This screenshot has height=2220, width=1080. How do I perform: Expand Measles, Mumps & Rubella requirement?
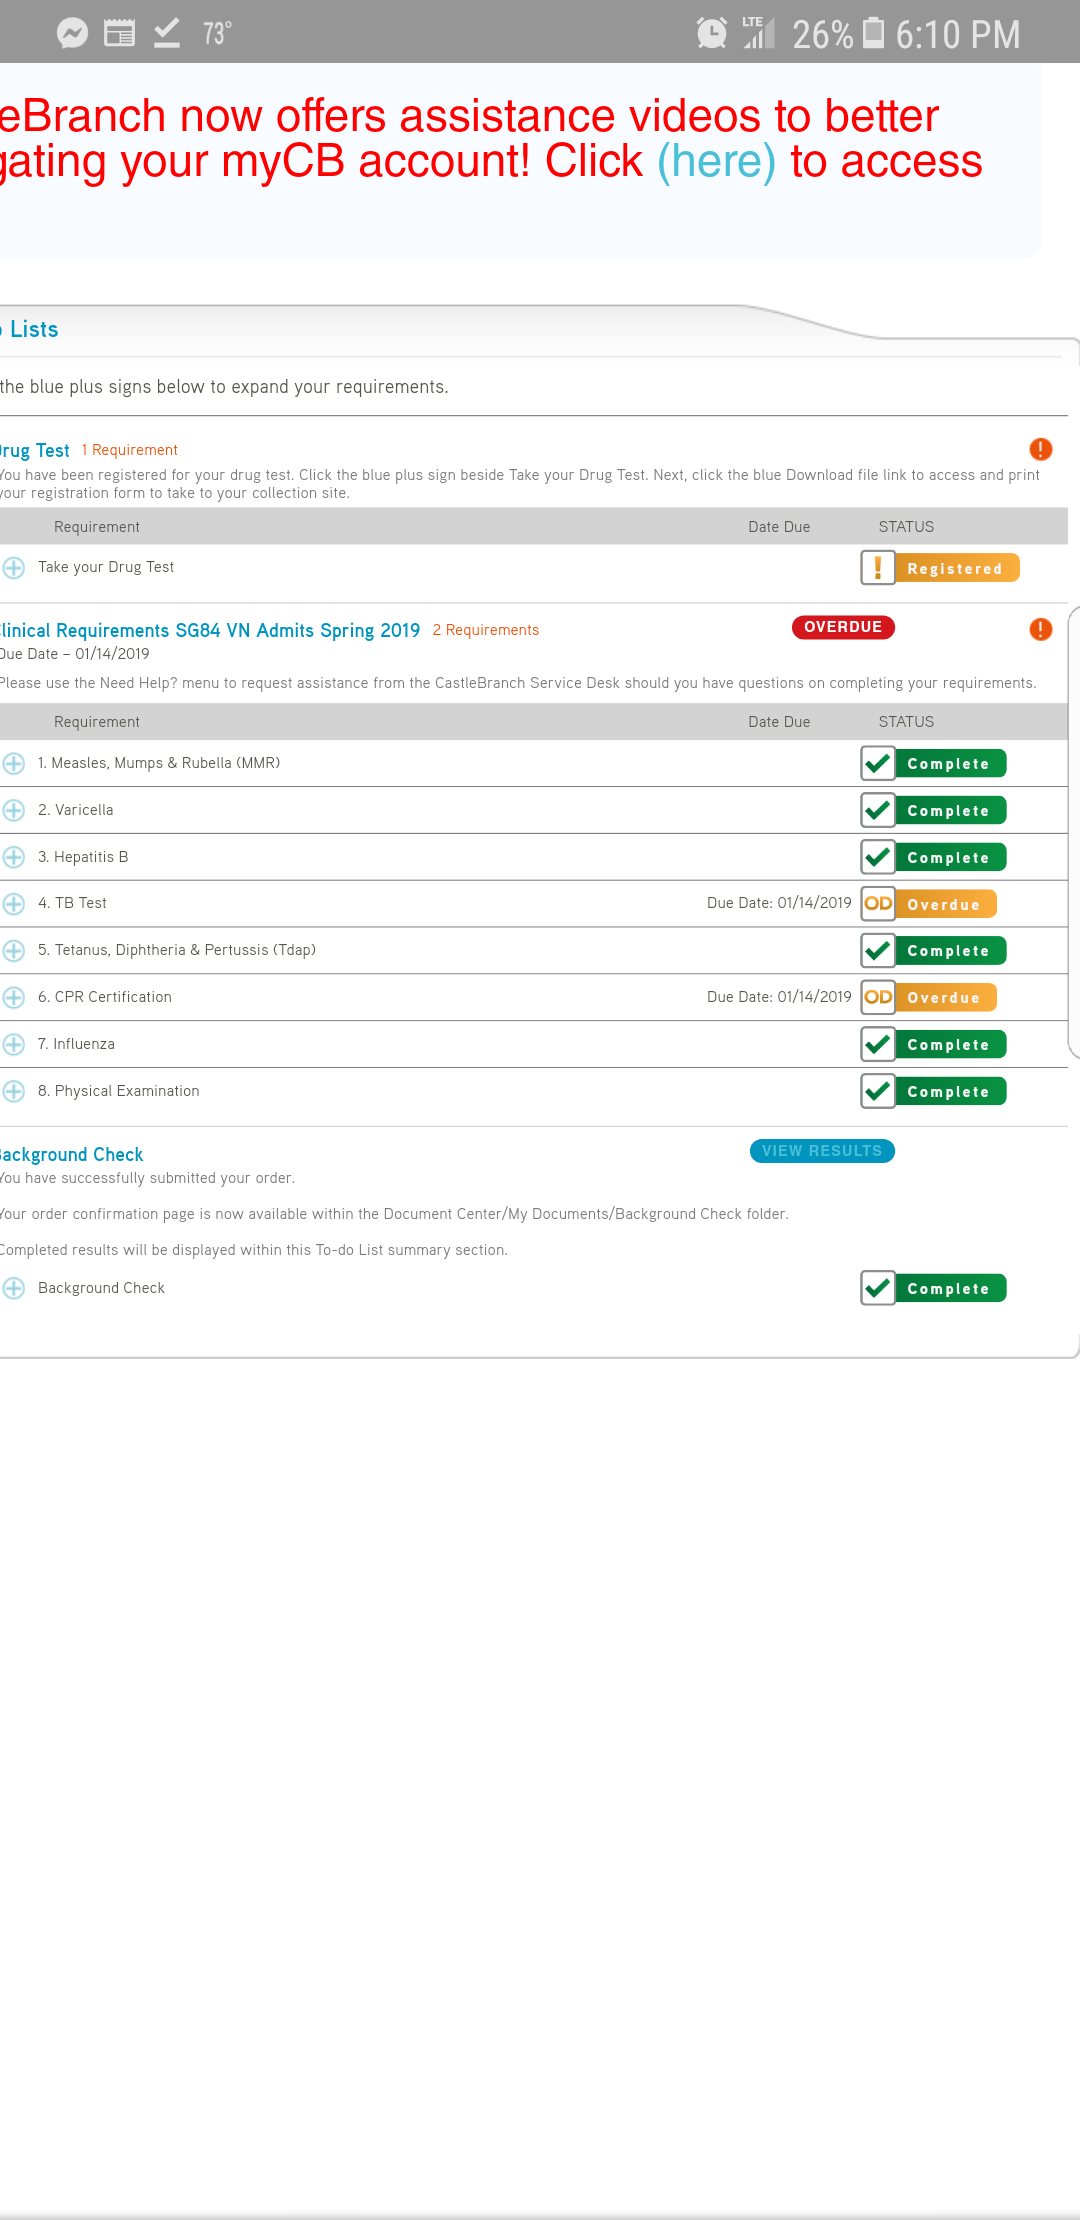coord(13,764)
